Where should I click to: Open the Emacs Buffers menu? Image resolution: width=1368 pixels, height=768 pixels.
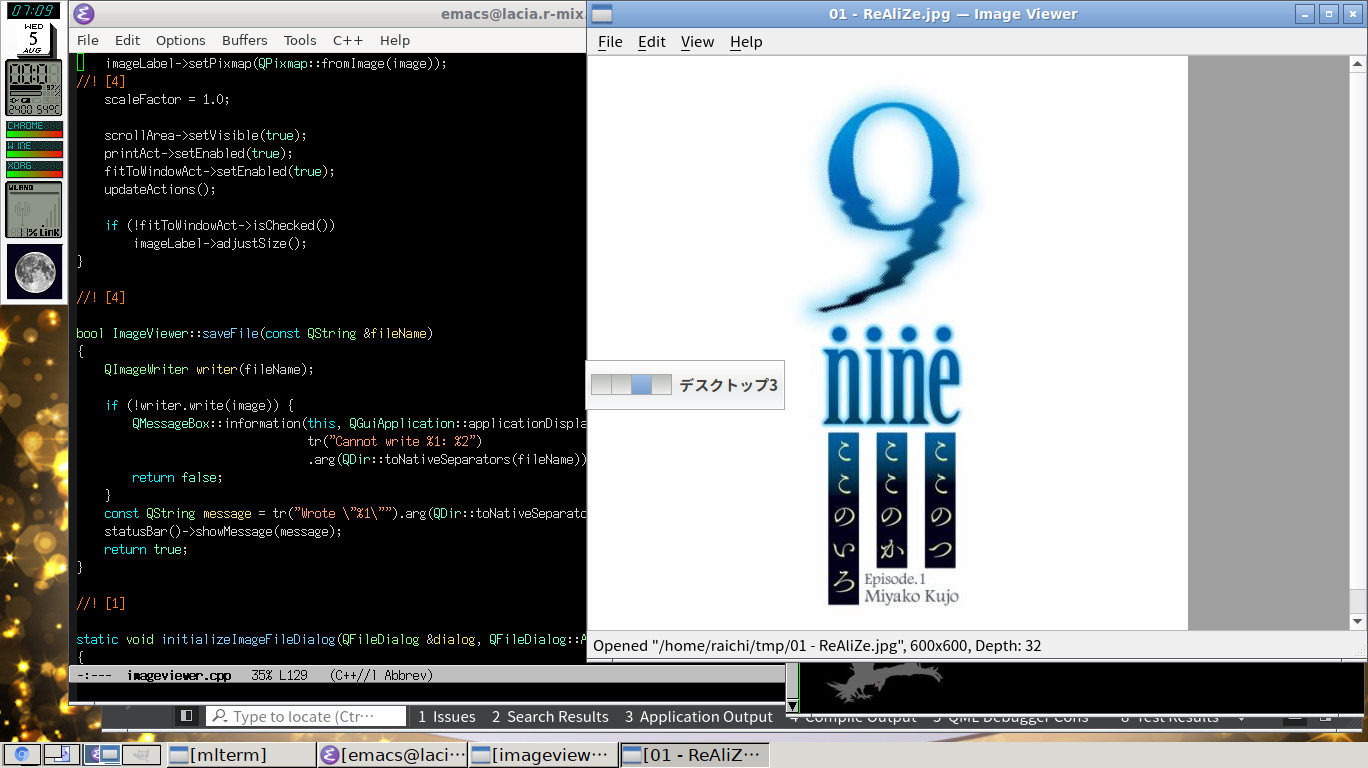(245, 40)
